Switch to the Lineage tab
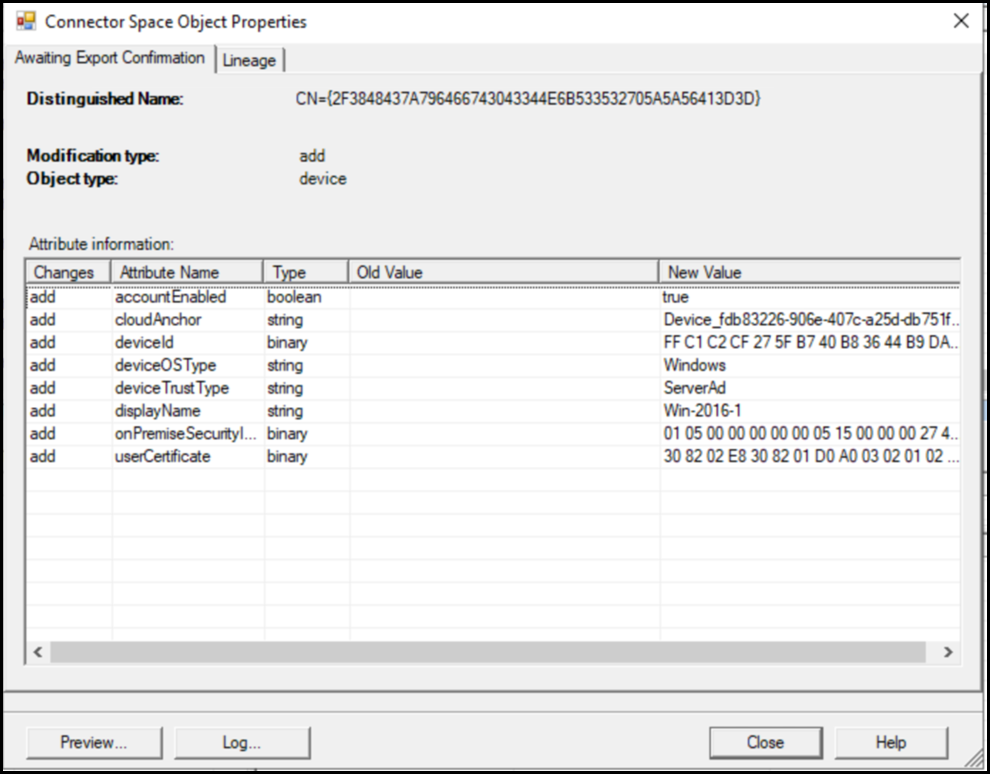 point(249,60)
